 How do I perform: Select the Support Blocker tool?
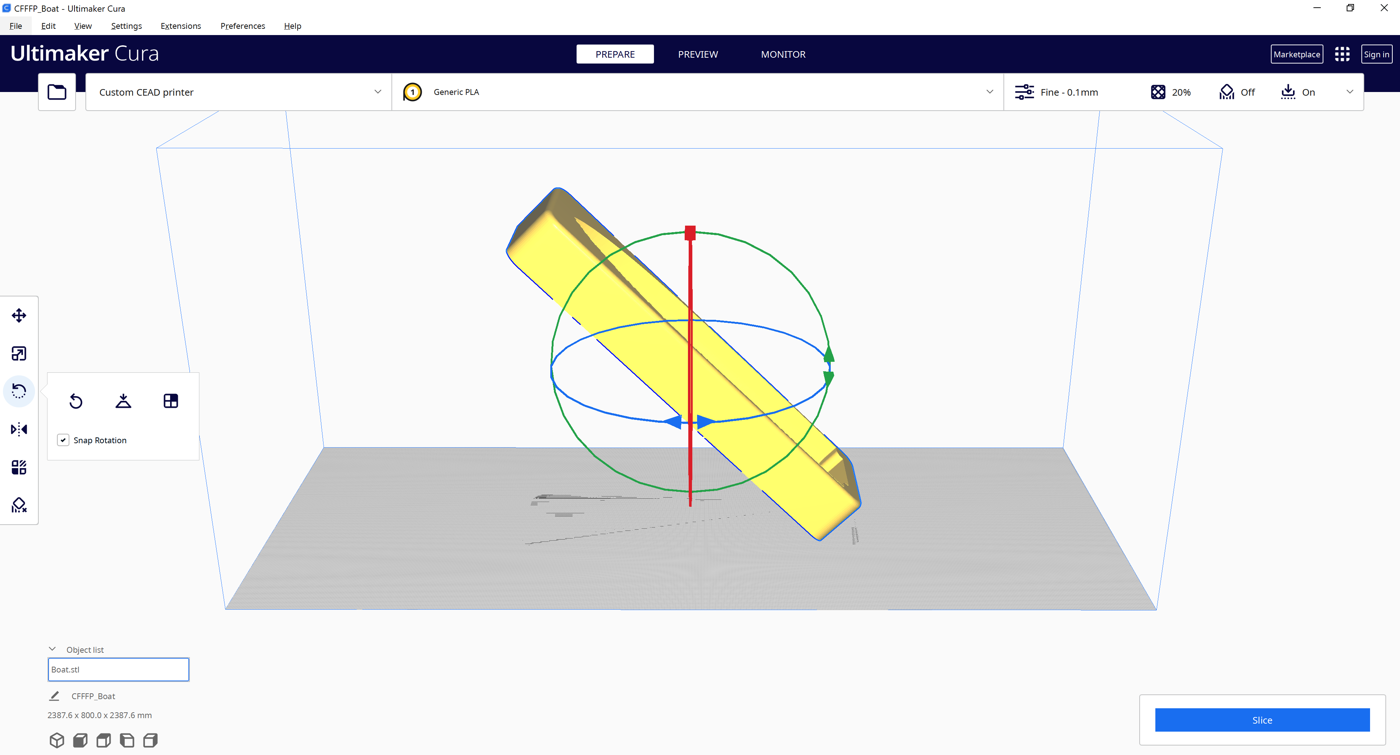pyautogui.click(x=19, y=506)
